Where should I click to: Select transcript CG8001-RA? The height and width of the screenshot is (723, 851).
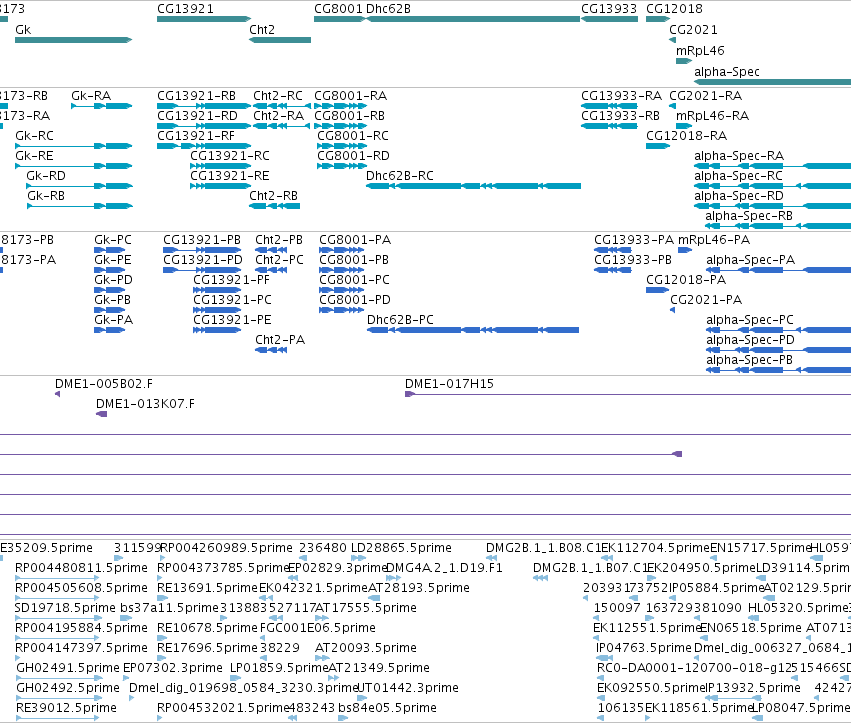click(x=341, y=106)
